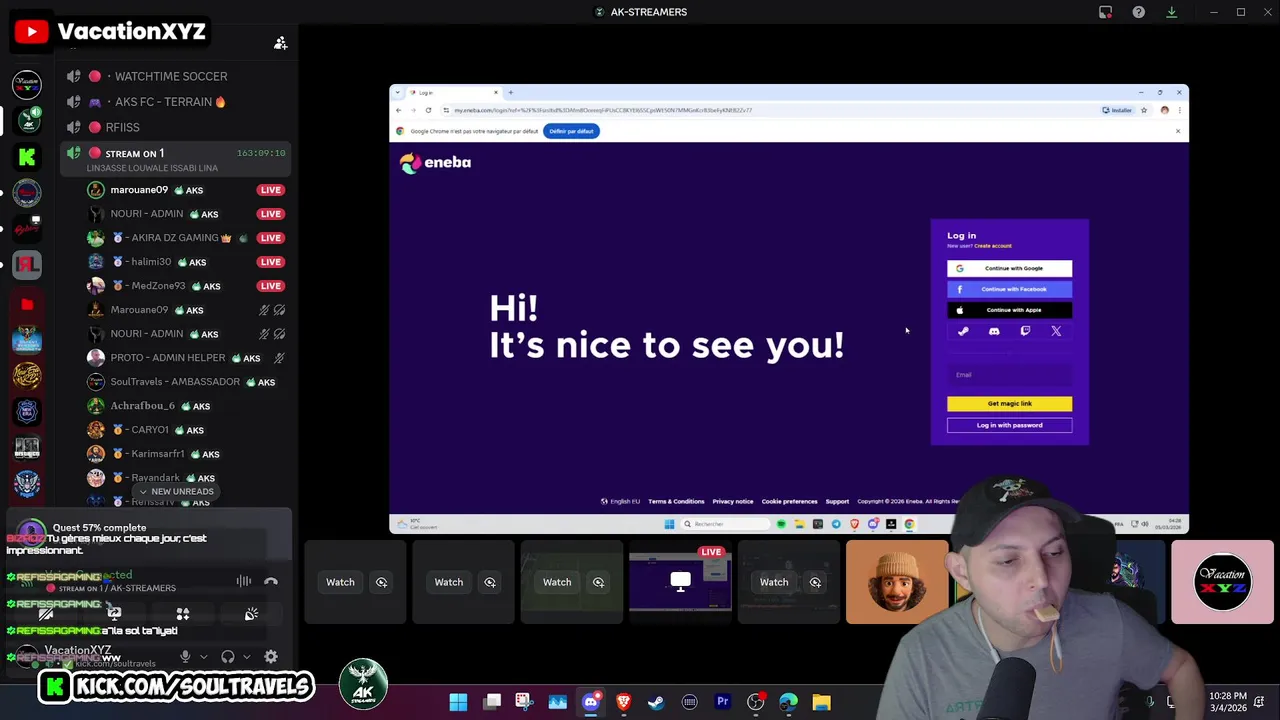This screenshot has width=1280, height=720.
Task: Open the Vacation XYZ participant tile
Action: click(1222, 582)
